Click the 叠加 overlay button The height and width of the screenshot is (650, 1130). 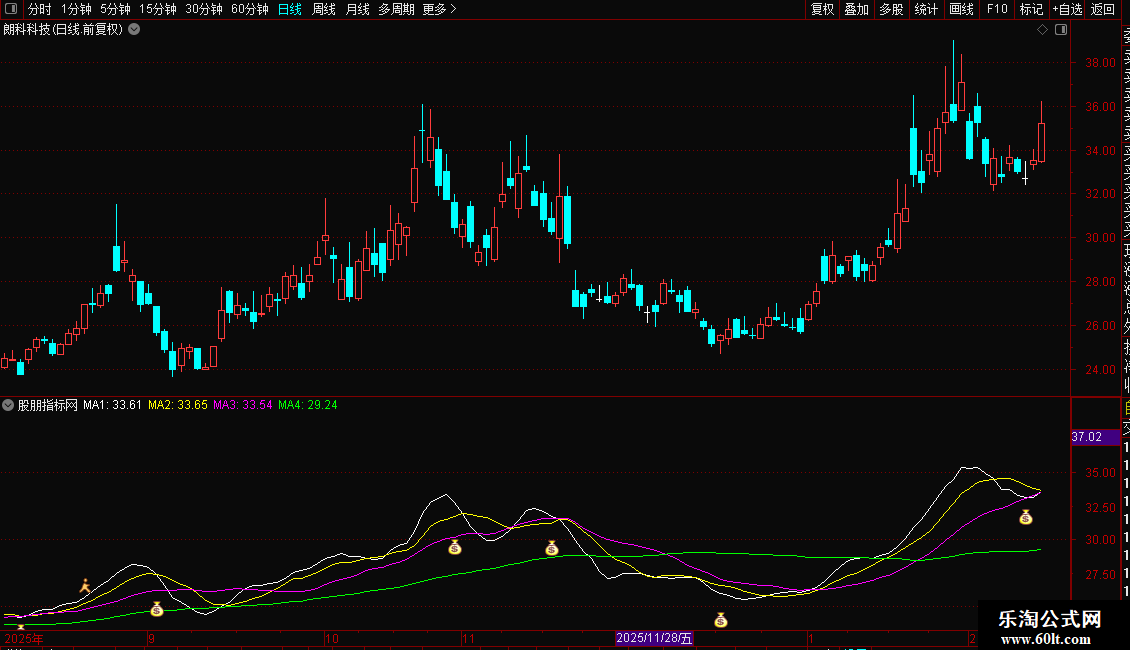pos(857,9)
